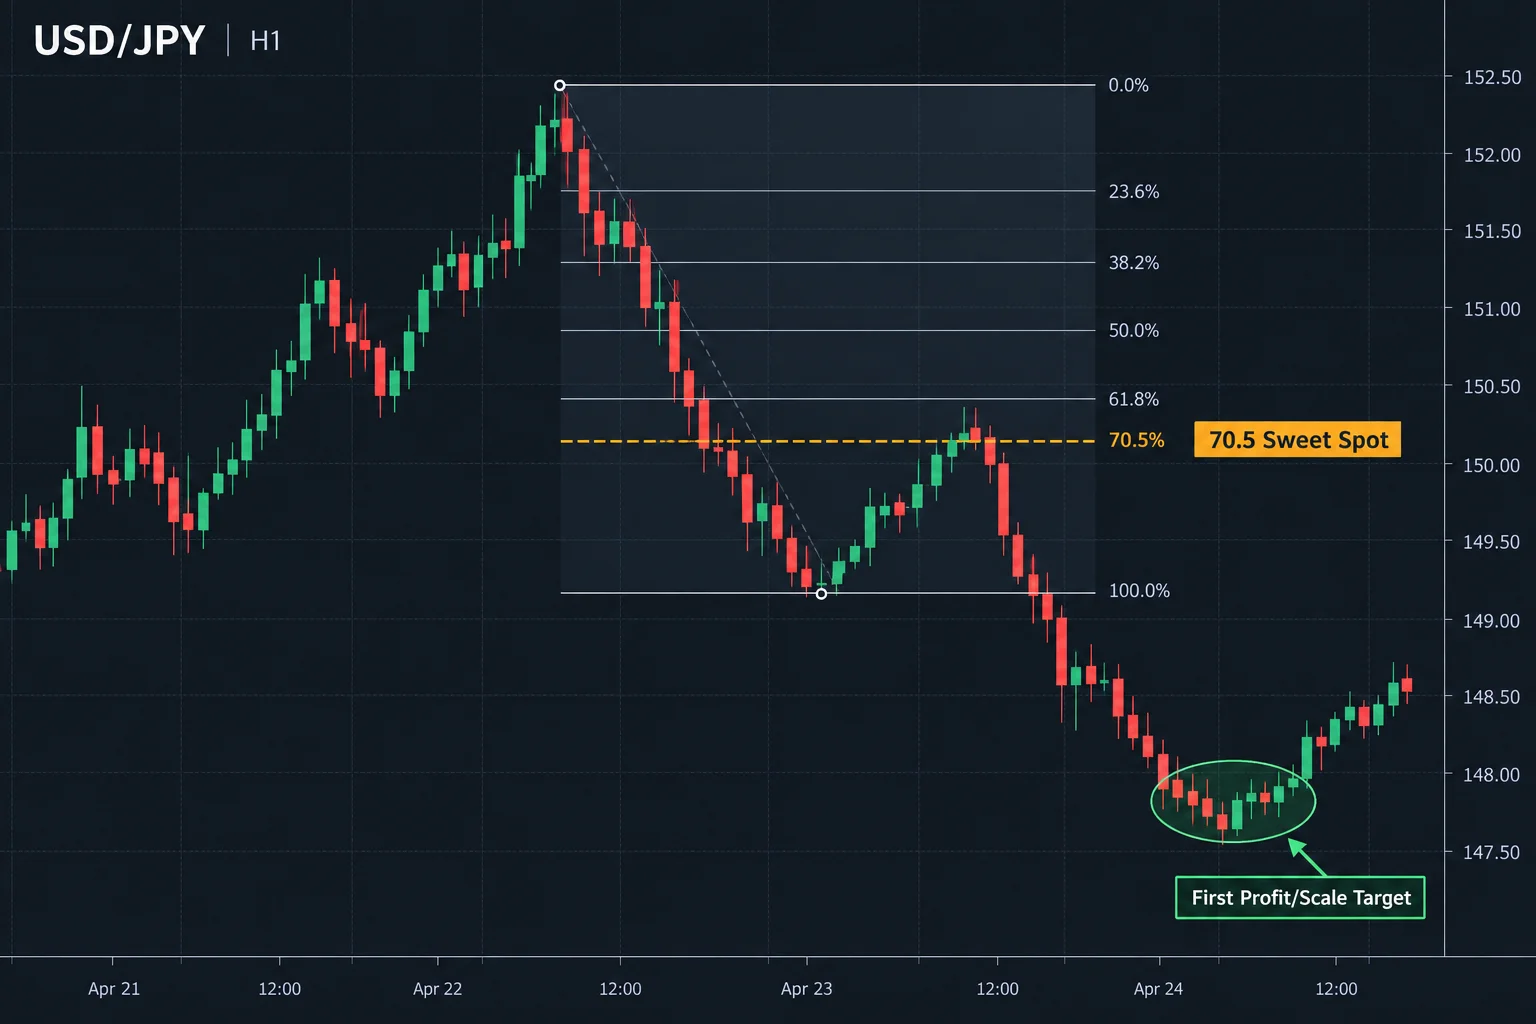The width and height of the screenshot is (1536, 1024).
Task: Select the 61.8% retracement label
Action: [1134, 399]
